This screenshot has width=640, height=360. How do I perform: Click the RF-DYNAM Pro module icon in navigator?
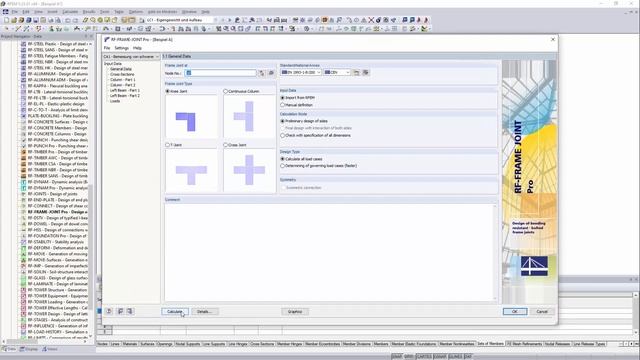click(x=24, y=188)
